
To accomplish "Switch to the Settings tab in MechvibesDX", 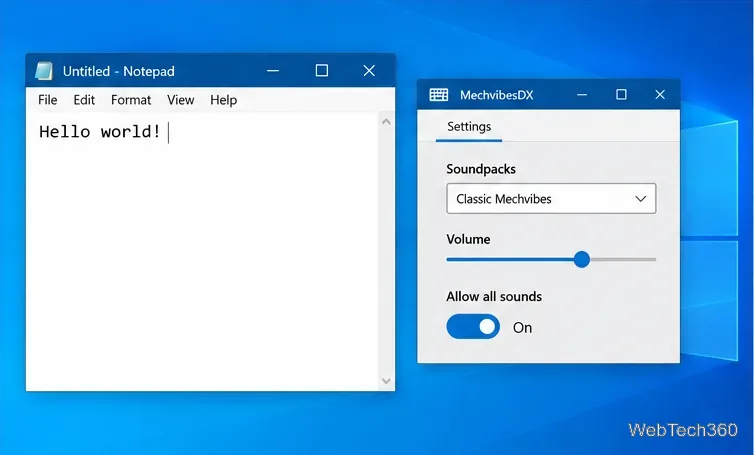I will pos(469,126).
